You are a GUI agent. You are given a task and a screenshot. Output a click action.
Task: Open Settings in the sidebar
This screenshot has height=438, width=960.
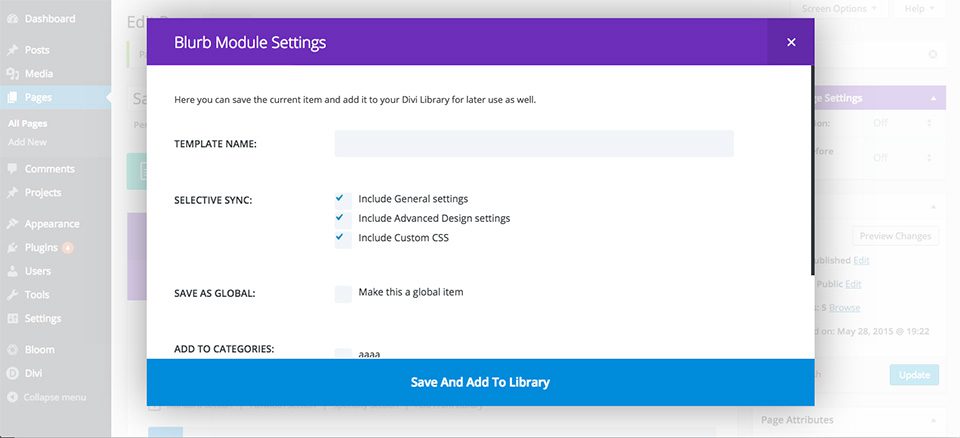point(43,319)
